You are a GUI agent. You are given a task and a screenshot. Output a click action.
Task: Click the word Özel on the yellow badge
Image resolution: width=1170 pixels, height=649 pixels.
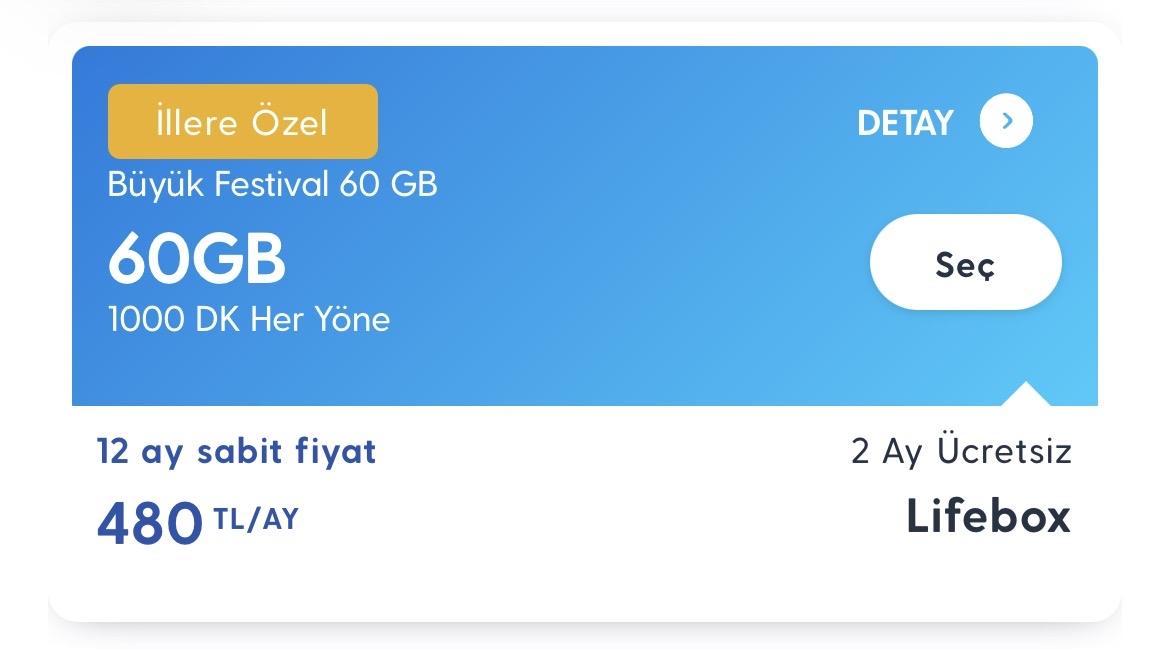[290, 122]
